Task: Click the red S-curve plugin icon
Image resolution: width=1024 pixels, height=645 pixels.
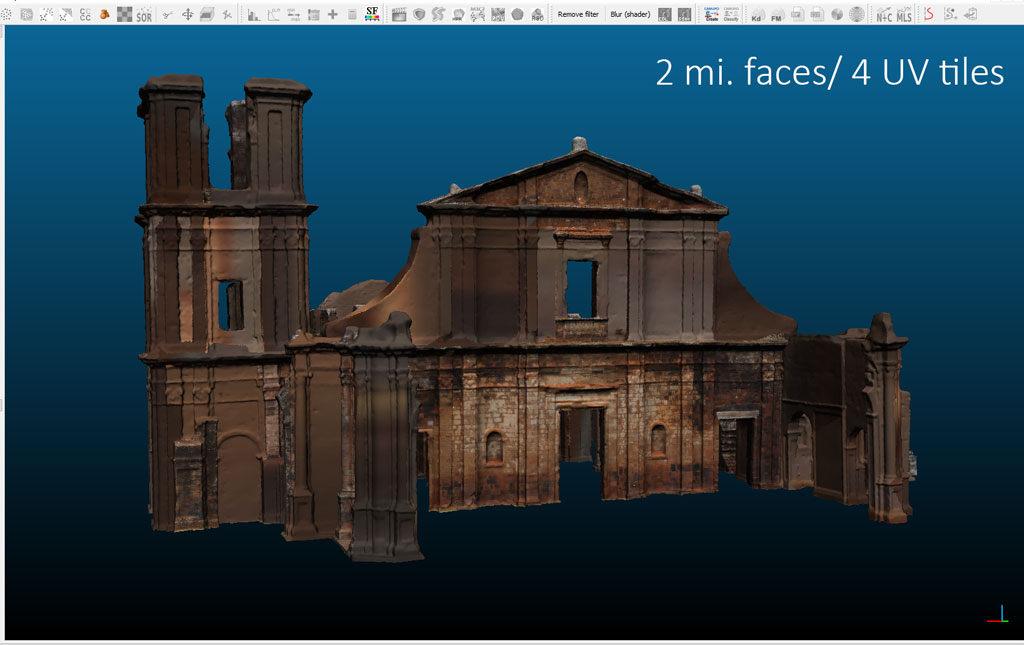Action: tap(929, 14)
